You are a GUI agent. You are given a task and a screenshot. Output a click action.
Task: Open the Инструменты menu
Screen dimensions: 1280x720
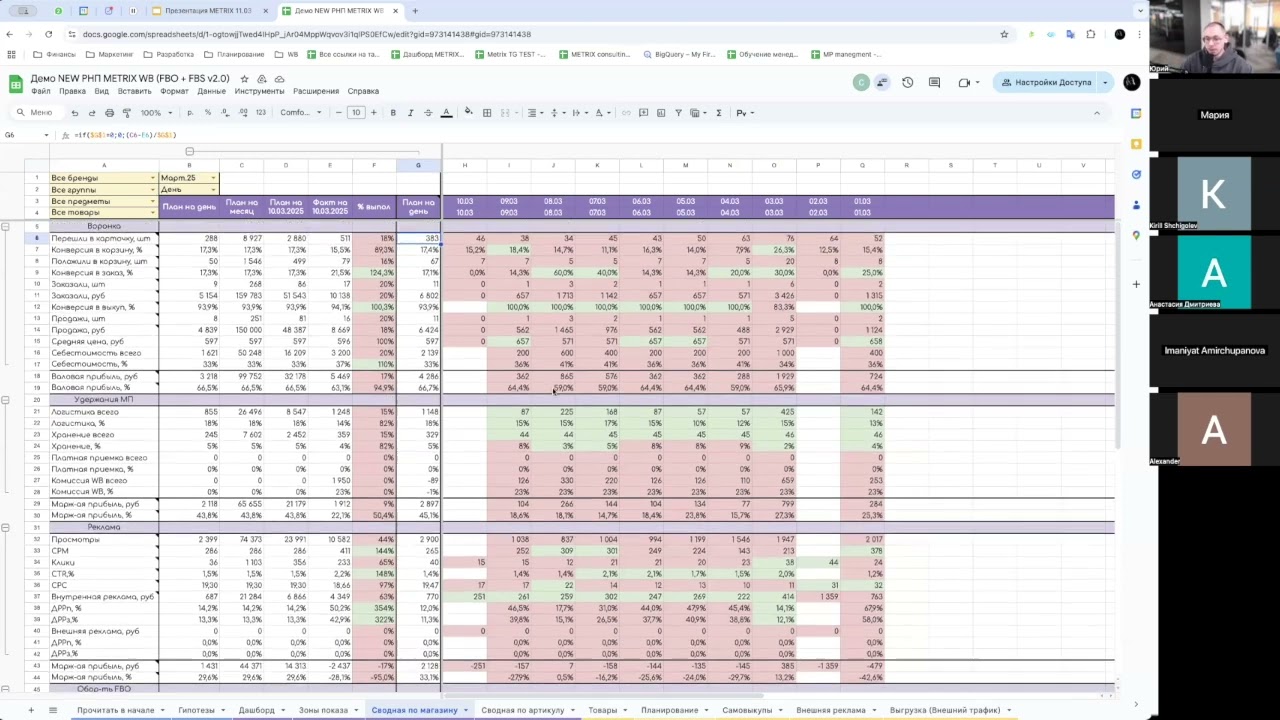[260, 91]
